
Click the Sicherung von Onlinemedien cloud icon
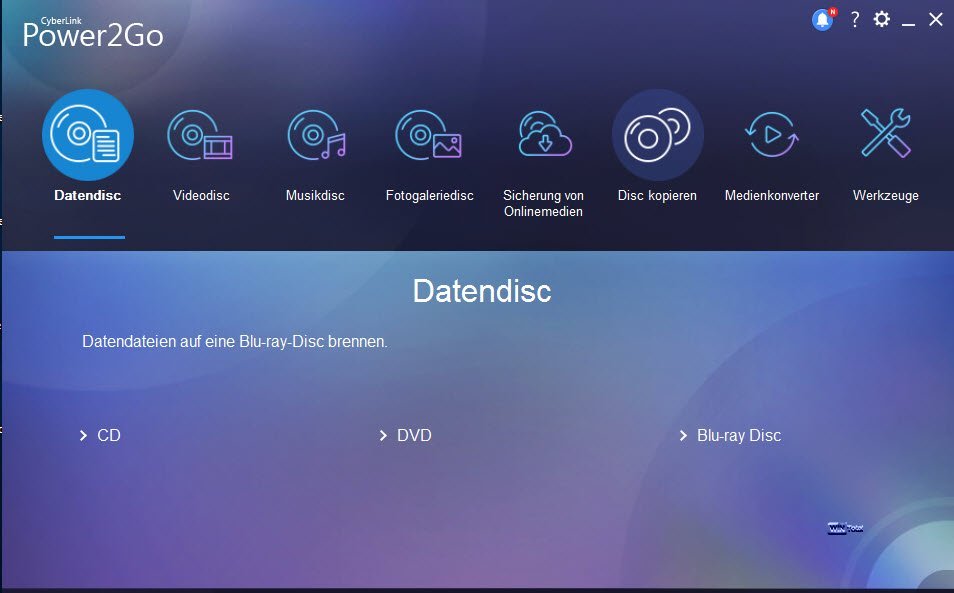545,134
